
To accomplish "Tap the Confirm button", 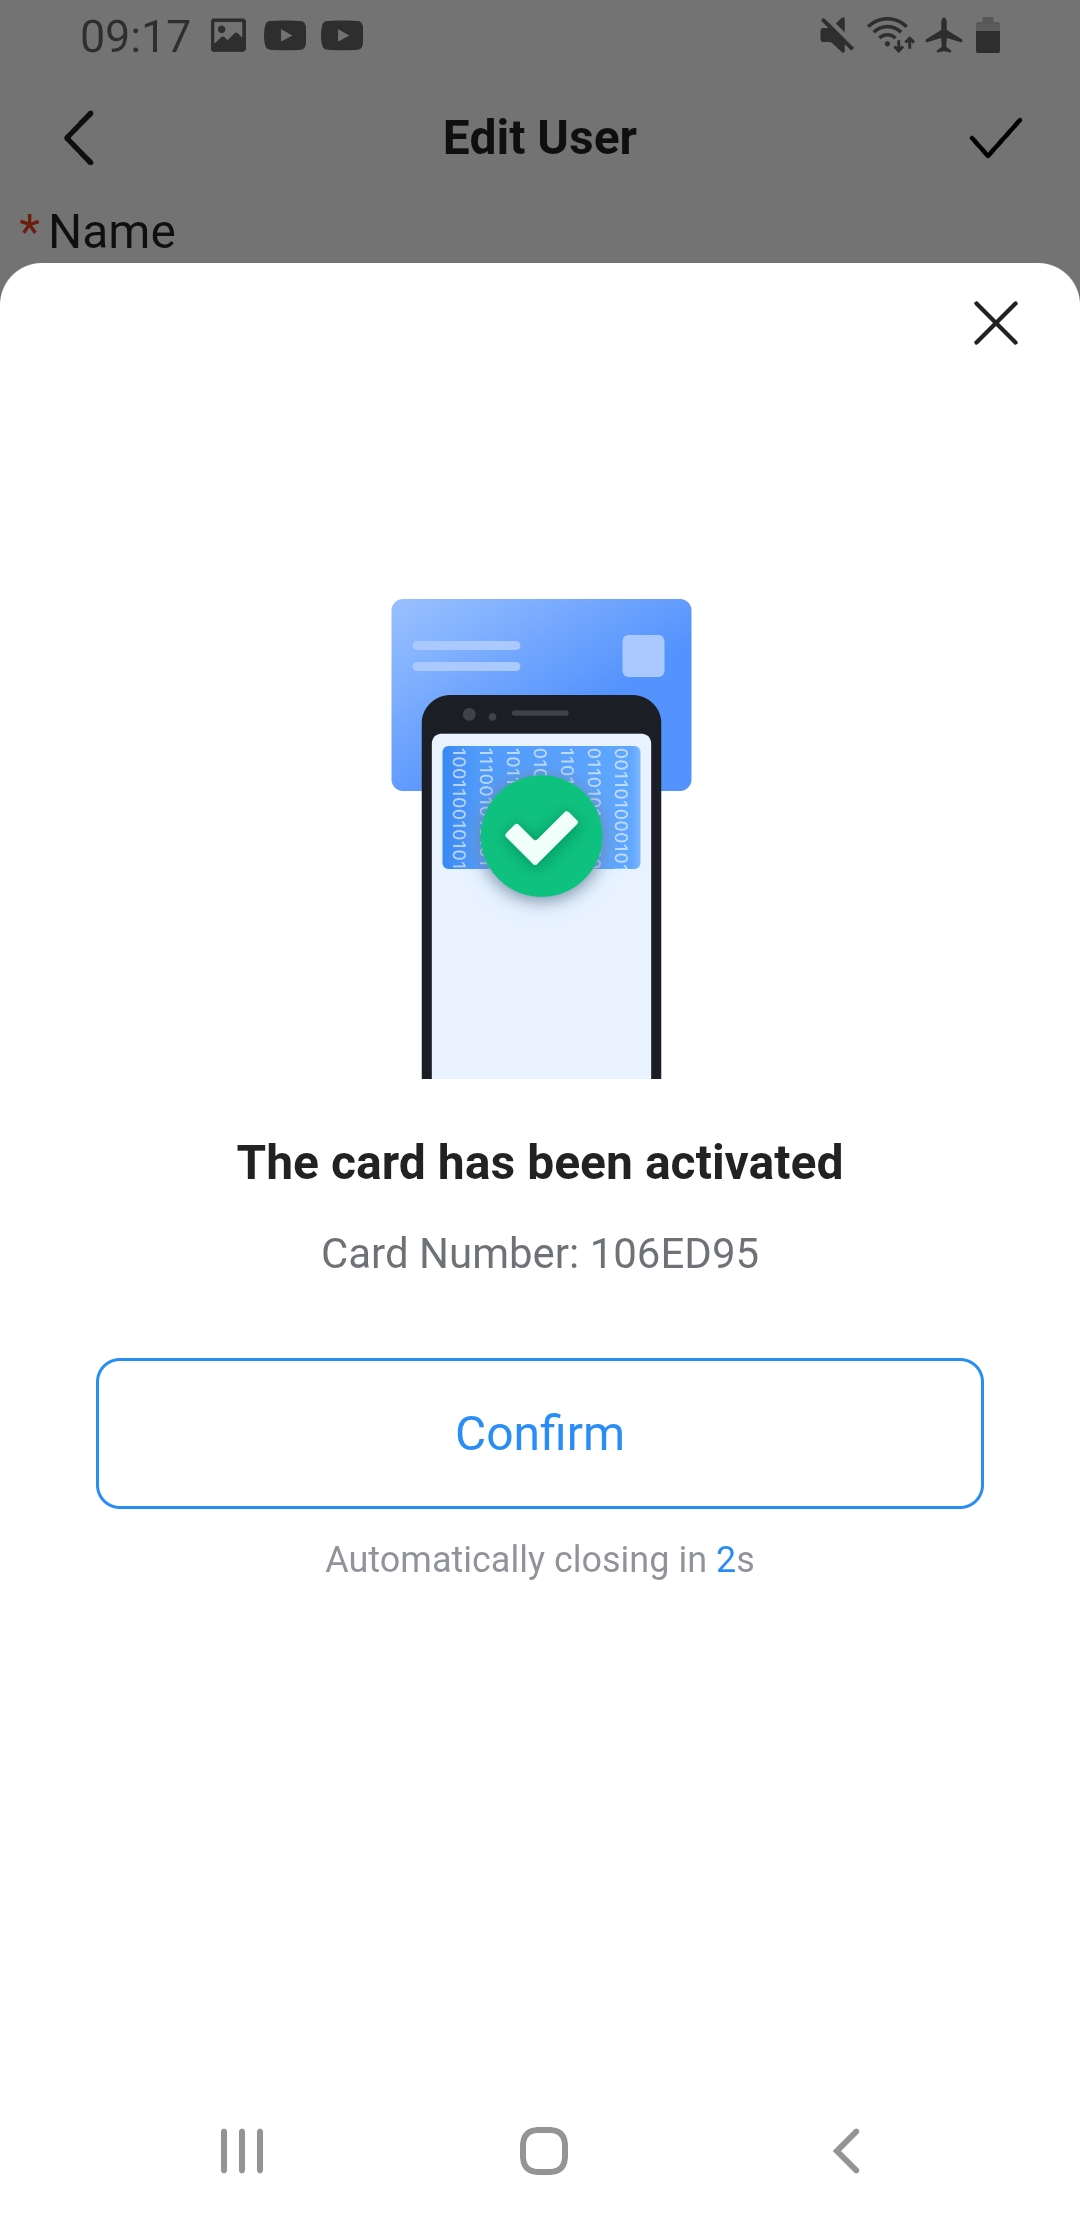I will (x=540, y=1433).
